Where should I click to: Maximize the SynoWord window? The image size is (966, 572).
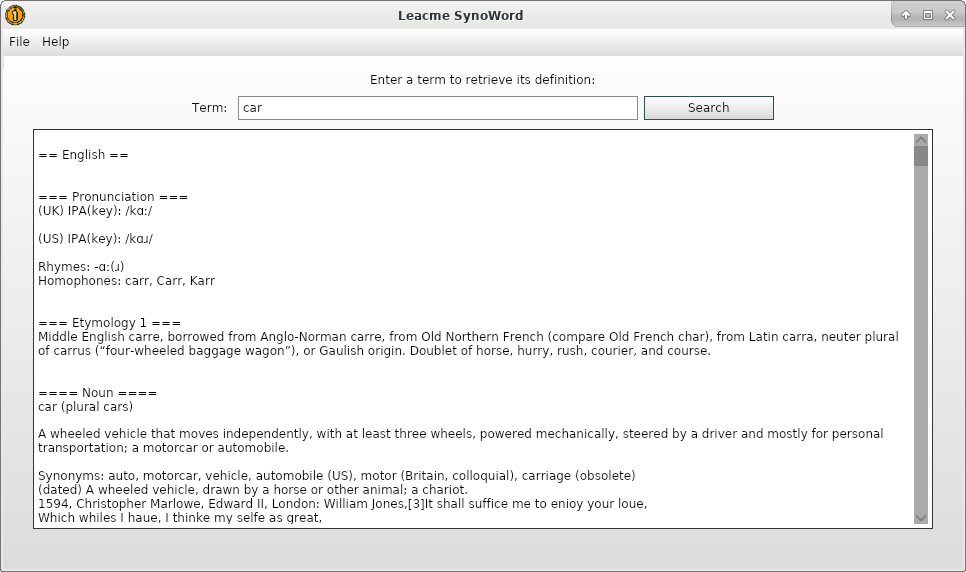(x=928, y=15)
